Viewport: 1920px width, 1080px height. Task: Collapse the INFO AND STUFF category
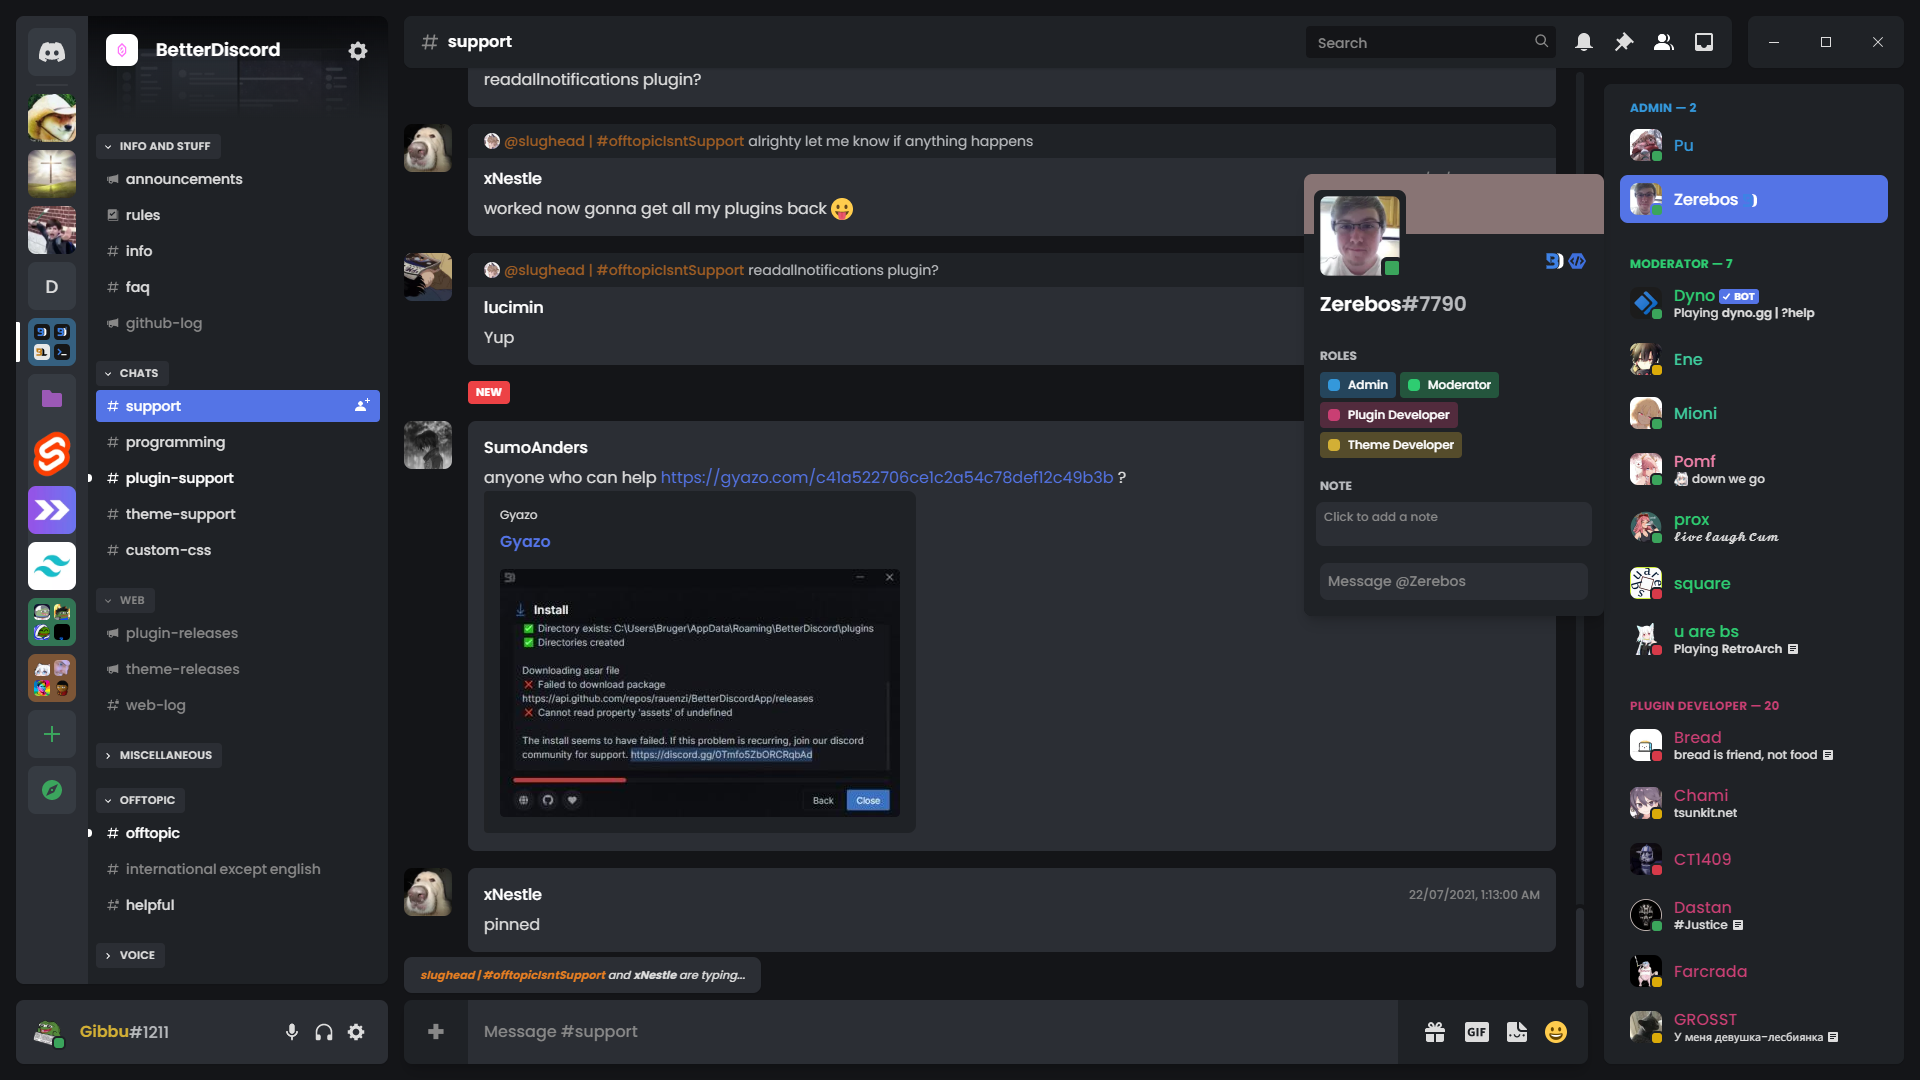click(158, 146)
